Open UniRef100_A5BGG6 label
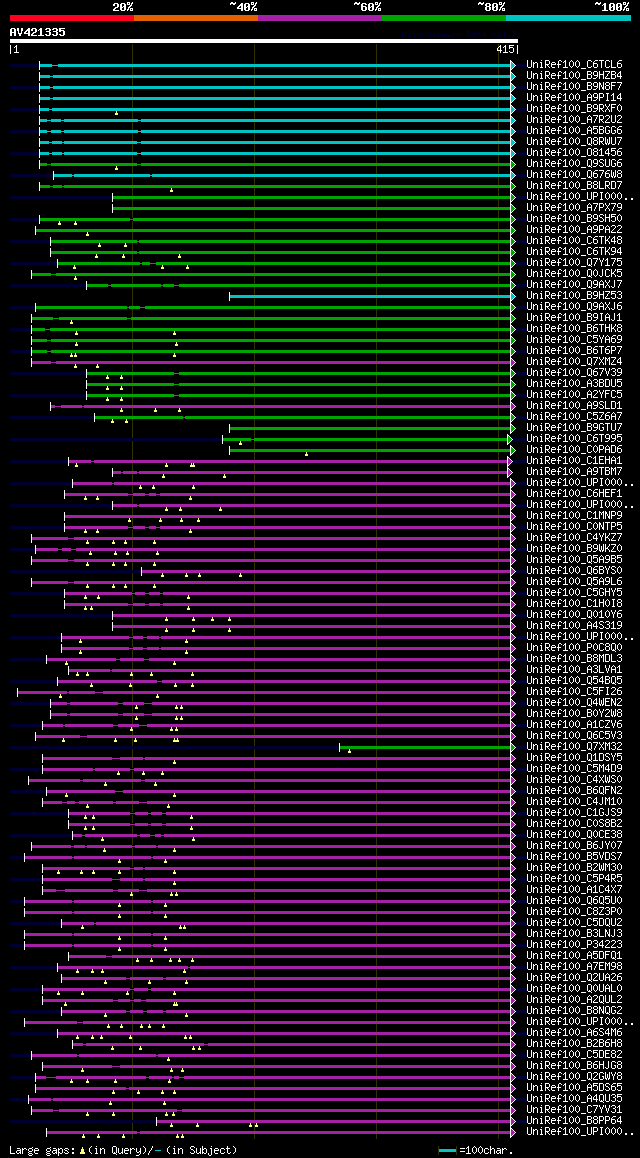Screen dimensions: 640x1158 click(574, 131)
